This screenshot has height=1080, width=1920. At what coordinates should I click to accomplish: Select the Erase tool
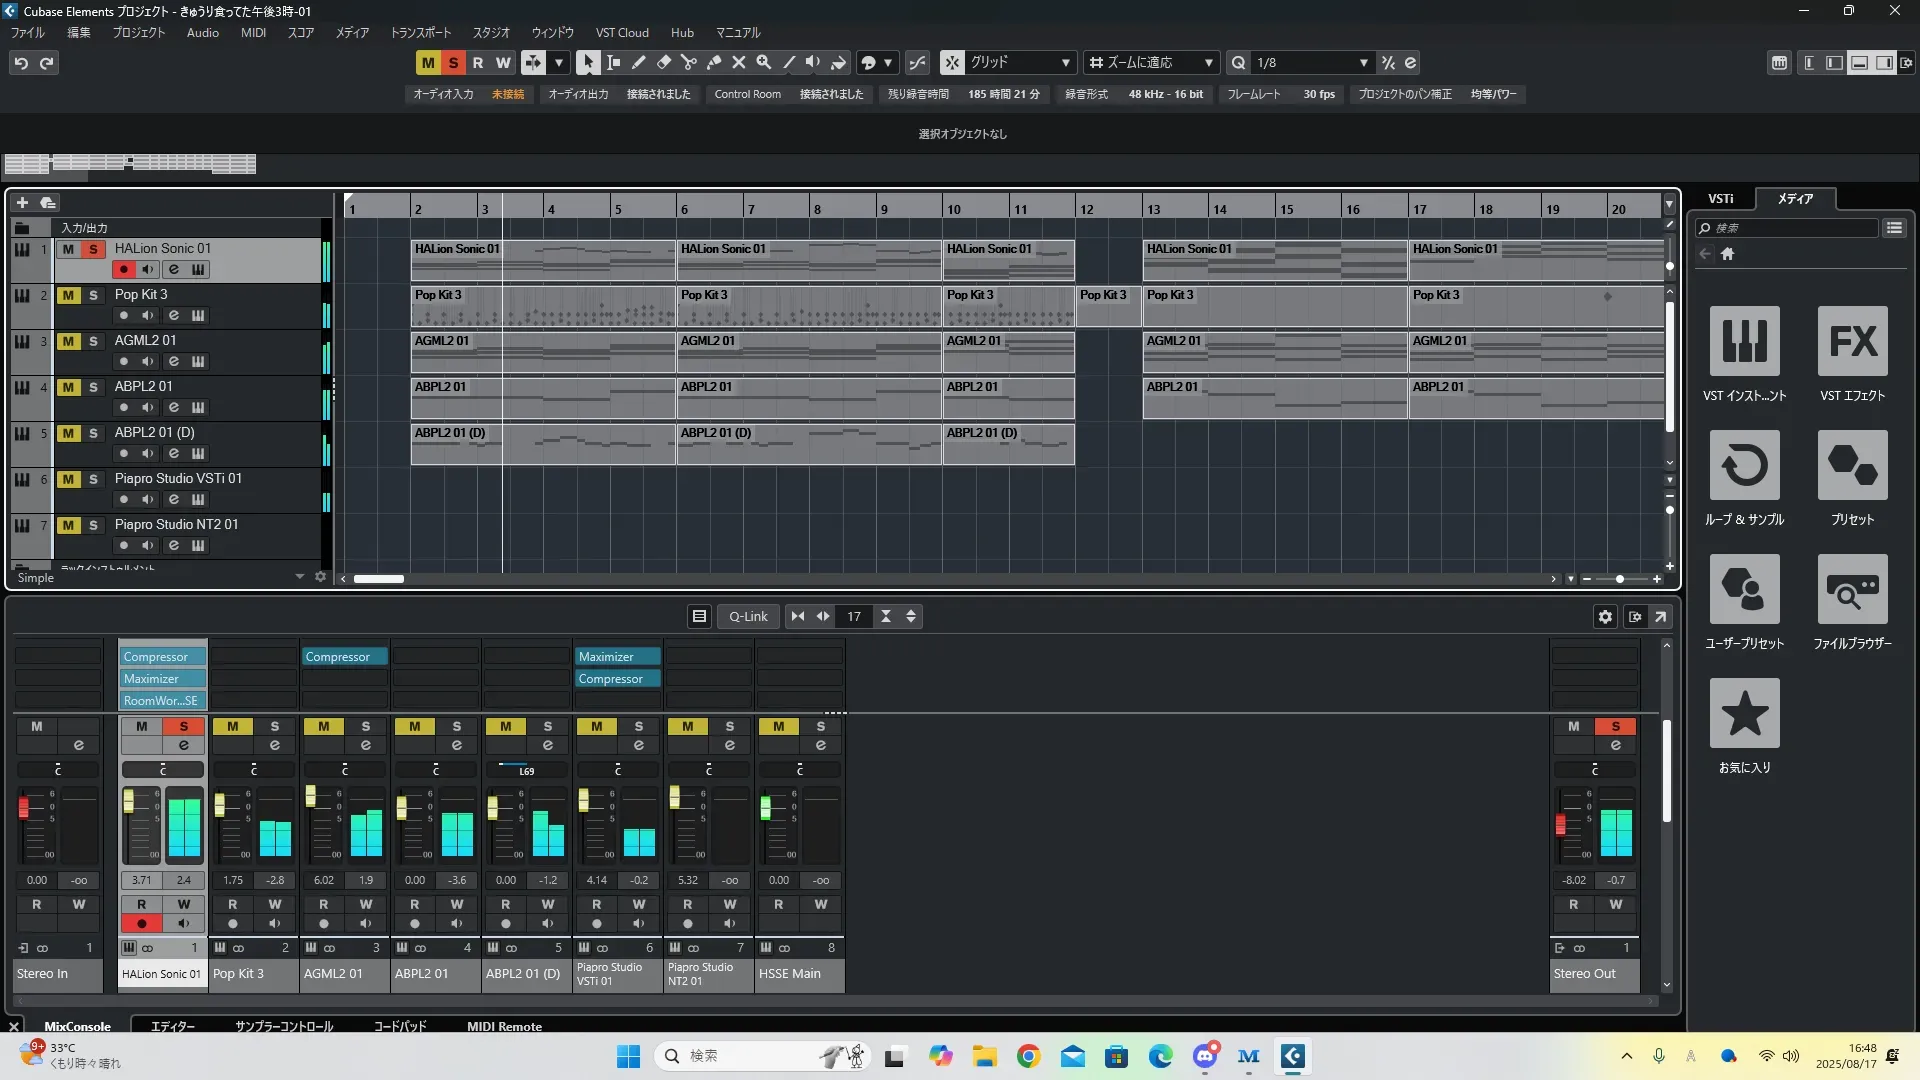pos(663,62)
